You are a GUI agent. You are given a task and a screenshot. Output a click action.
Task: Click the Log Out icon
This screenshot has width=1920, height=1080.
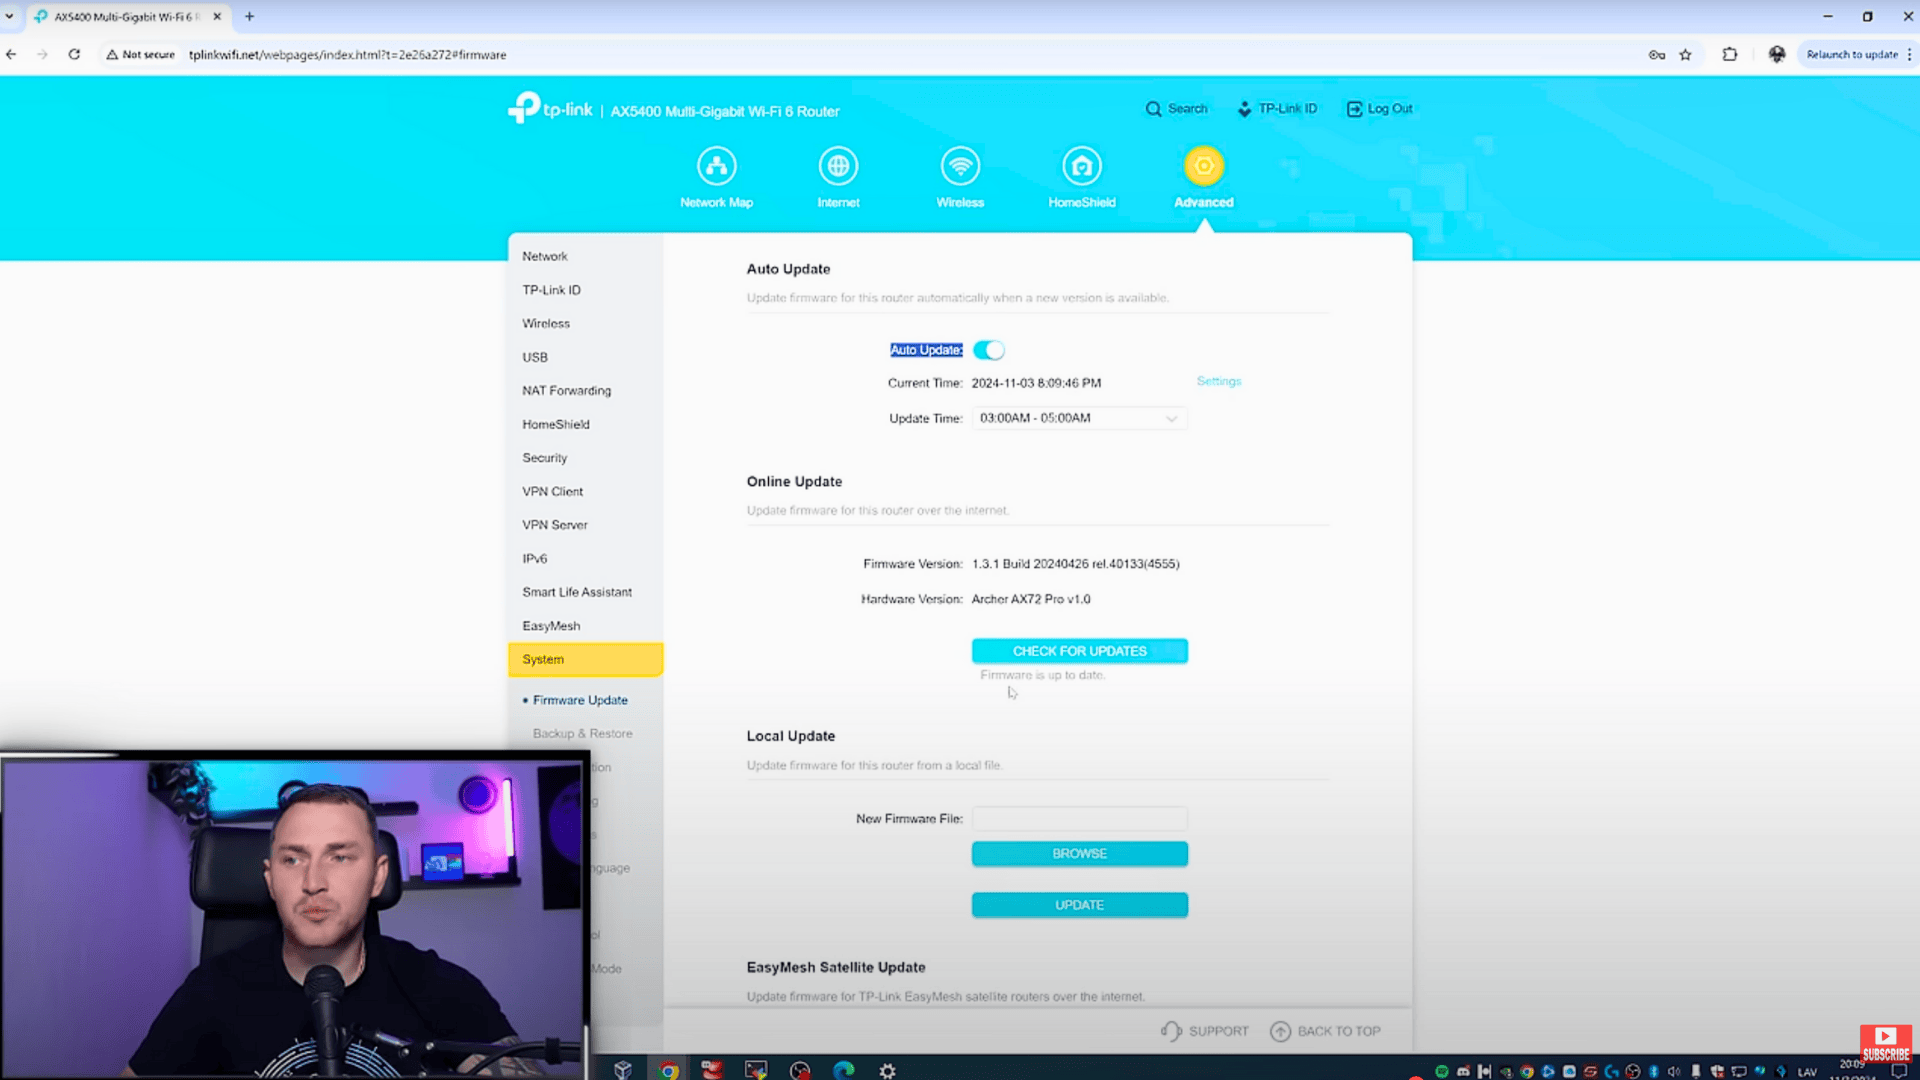coord(1354,109)
